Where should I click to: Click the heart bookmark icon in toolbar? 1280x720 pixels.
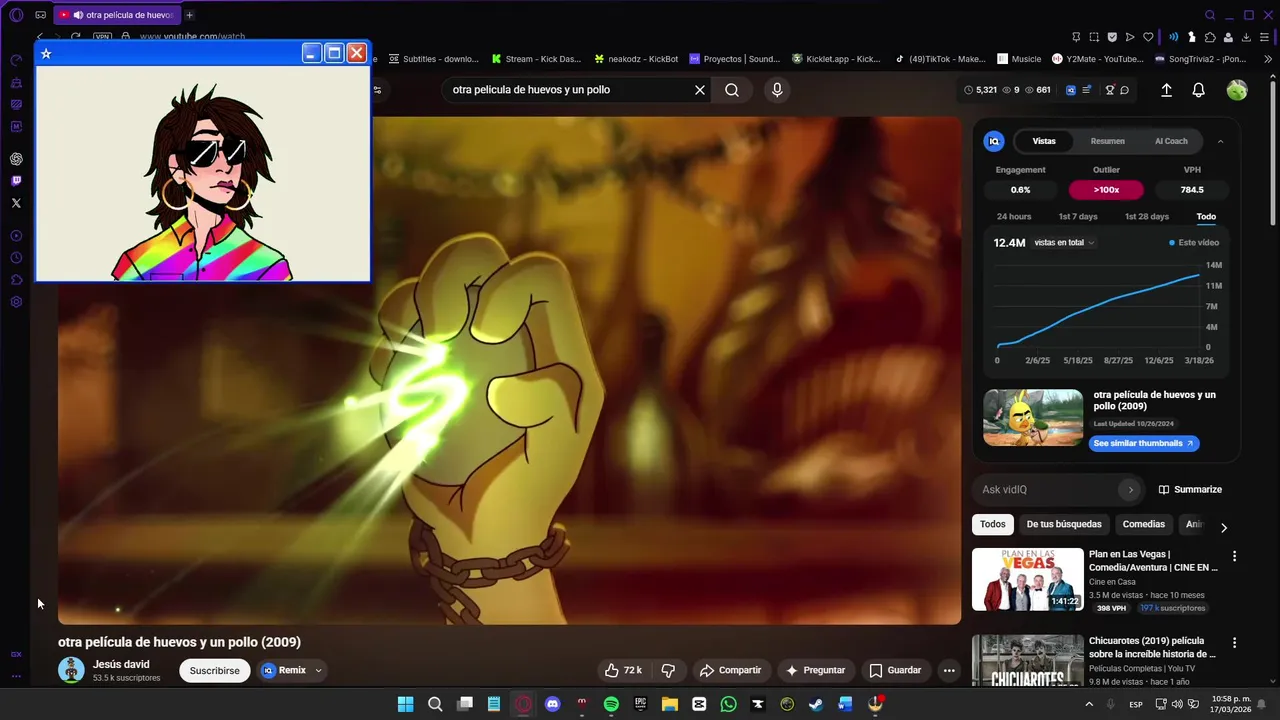pos(1148,37)
